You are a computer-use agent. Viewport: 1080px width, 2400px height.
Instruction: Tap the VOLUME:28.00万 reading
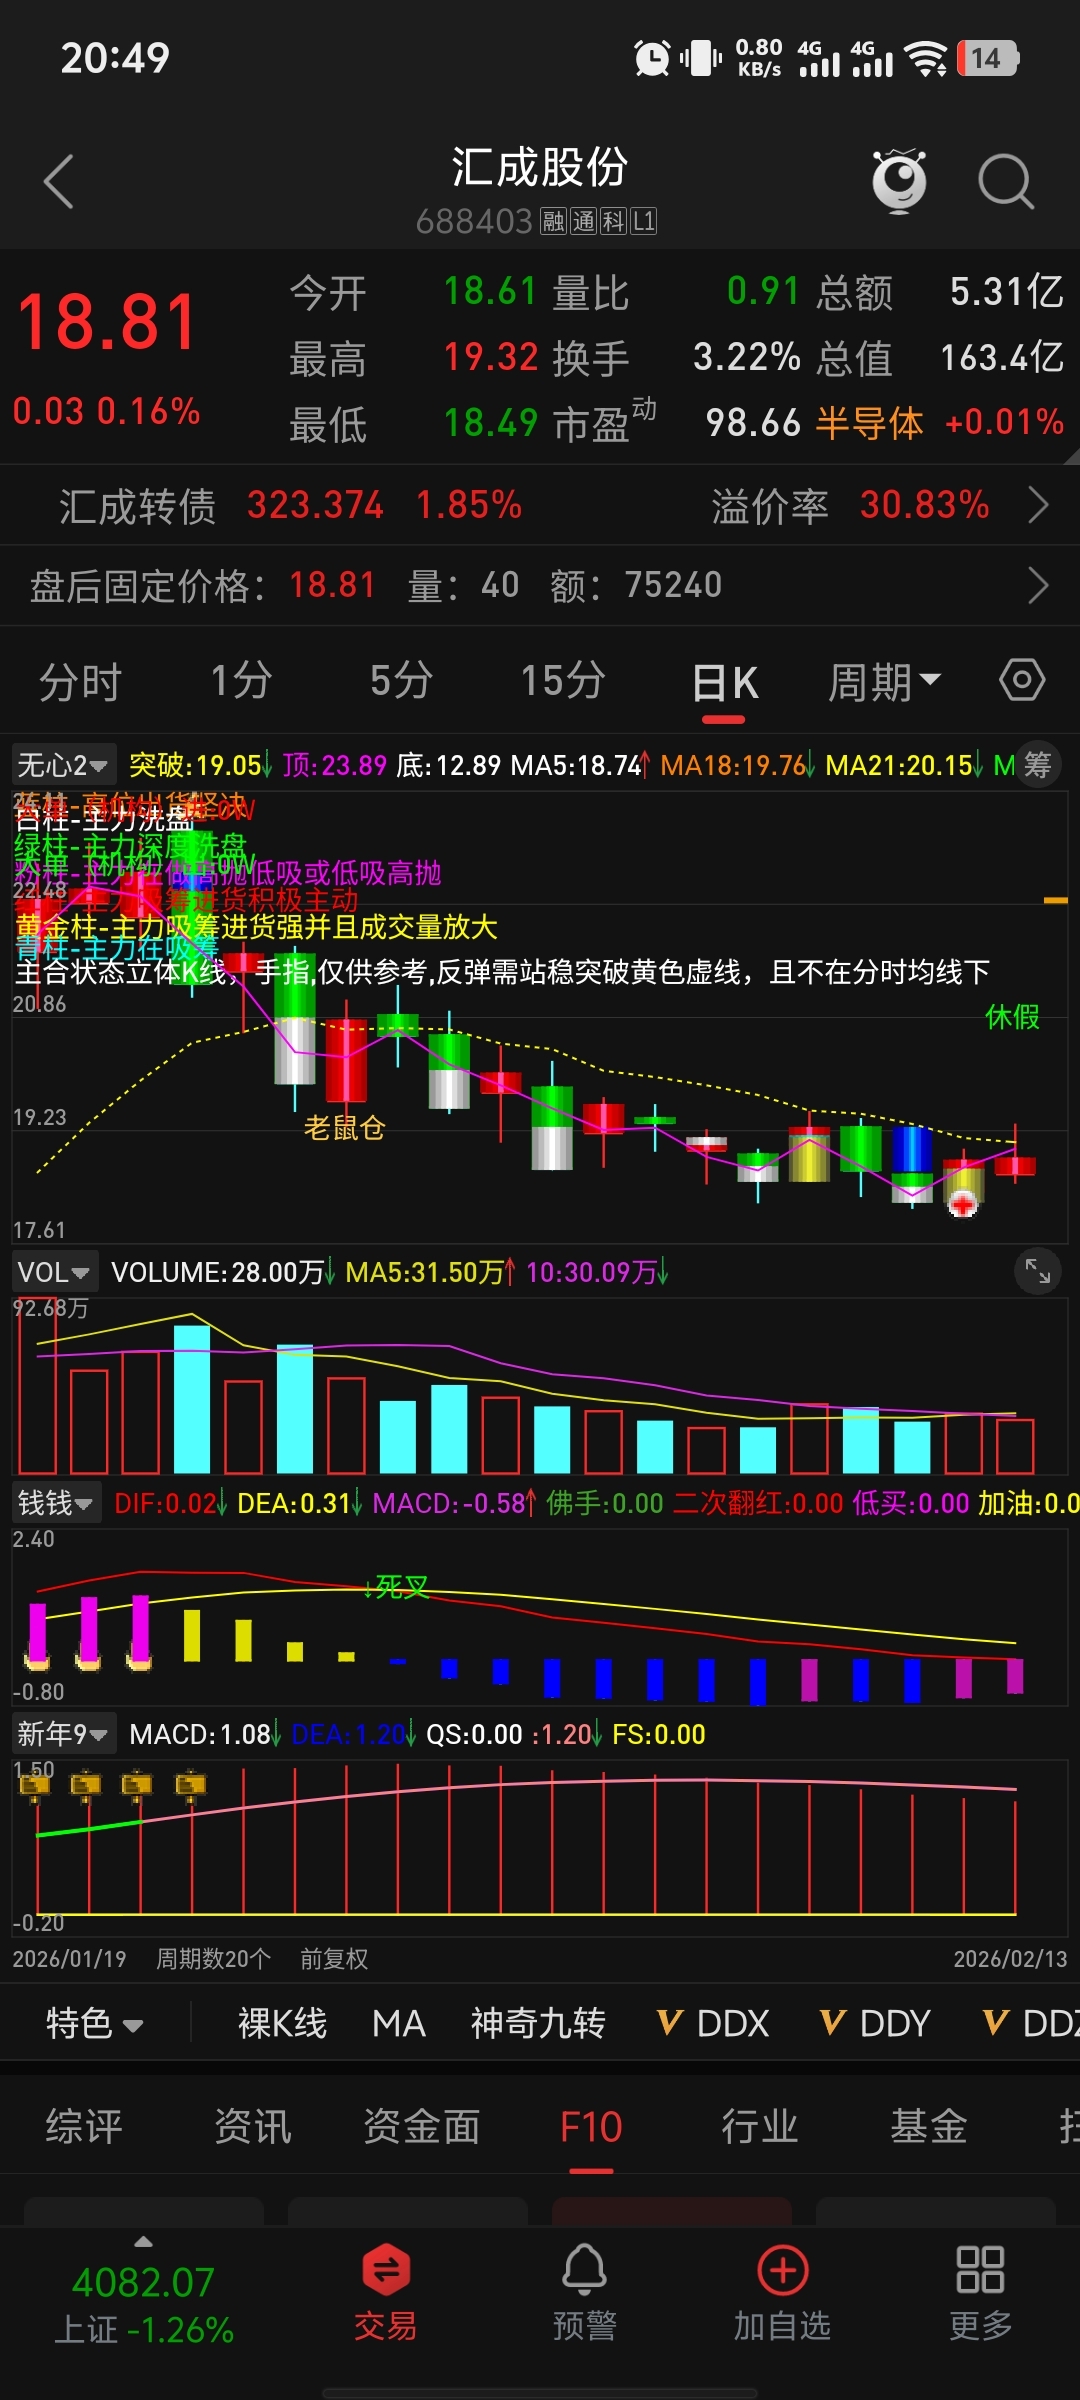tap(217, 1272)
